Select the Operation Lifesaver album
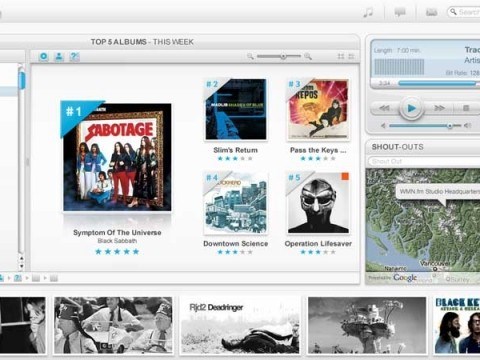 (x=318, y=203)
